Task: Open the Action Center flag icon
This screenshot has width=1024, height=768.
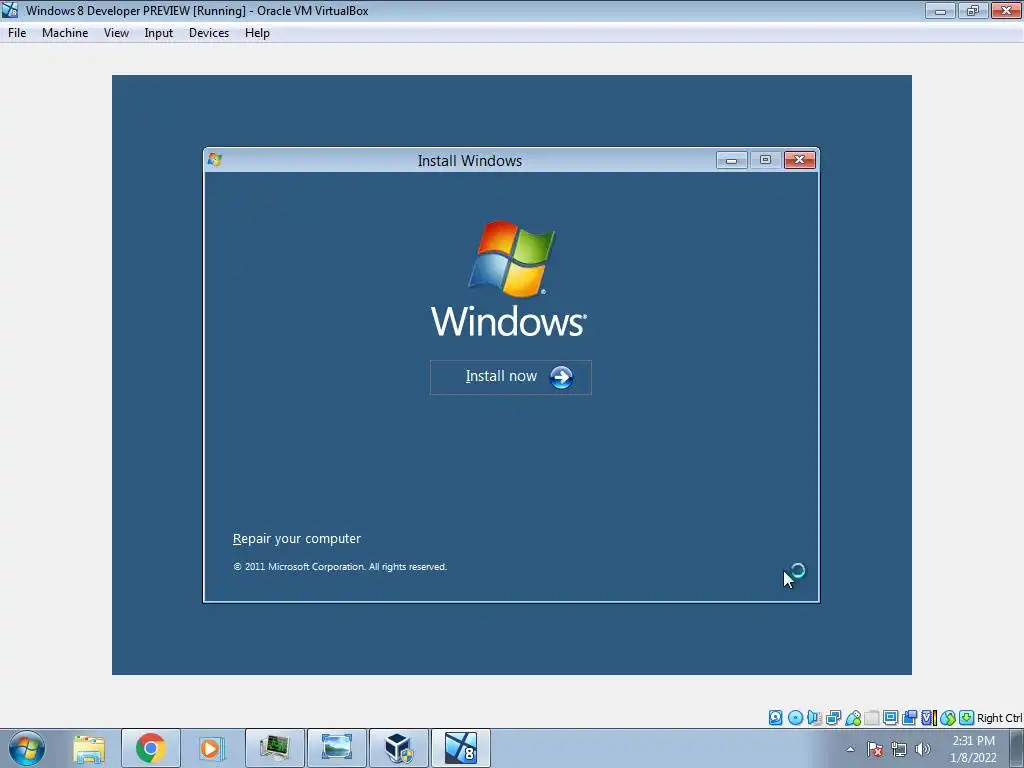Action: click(x=875, y=749)
